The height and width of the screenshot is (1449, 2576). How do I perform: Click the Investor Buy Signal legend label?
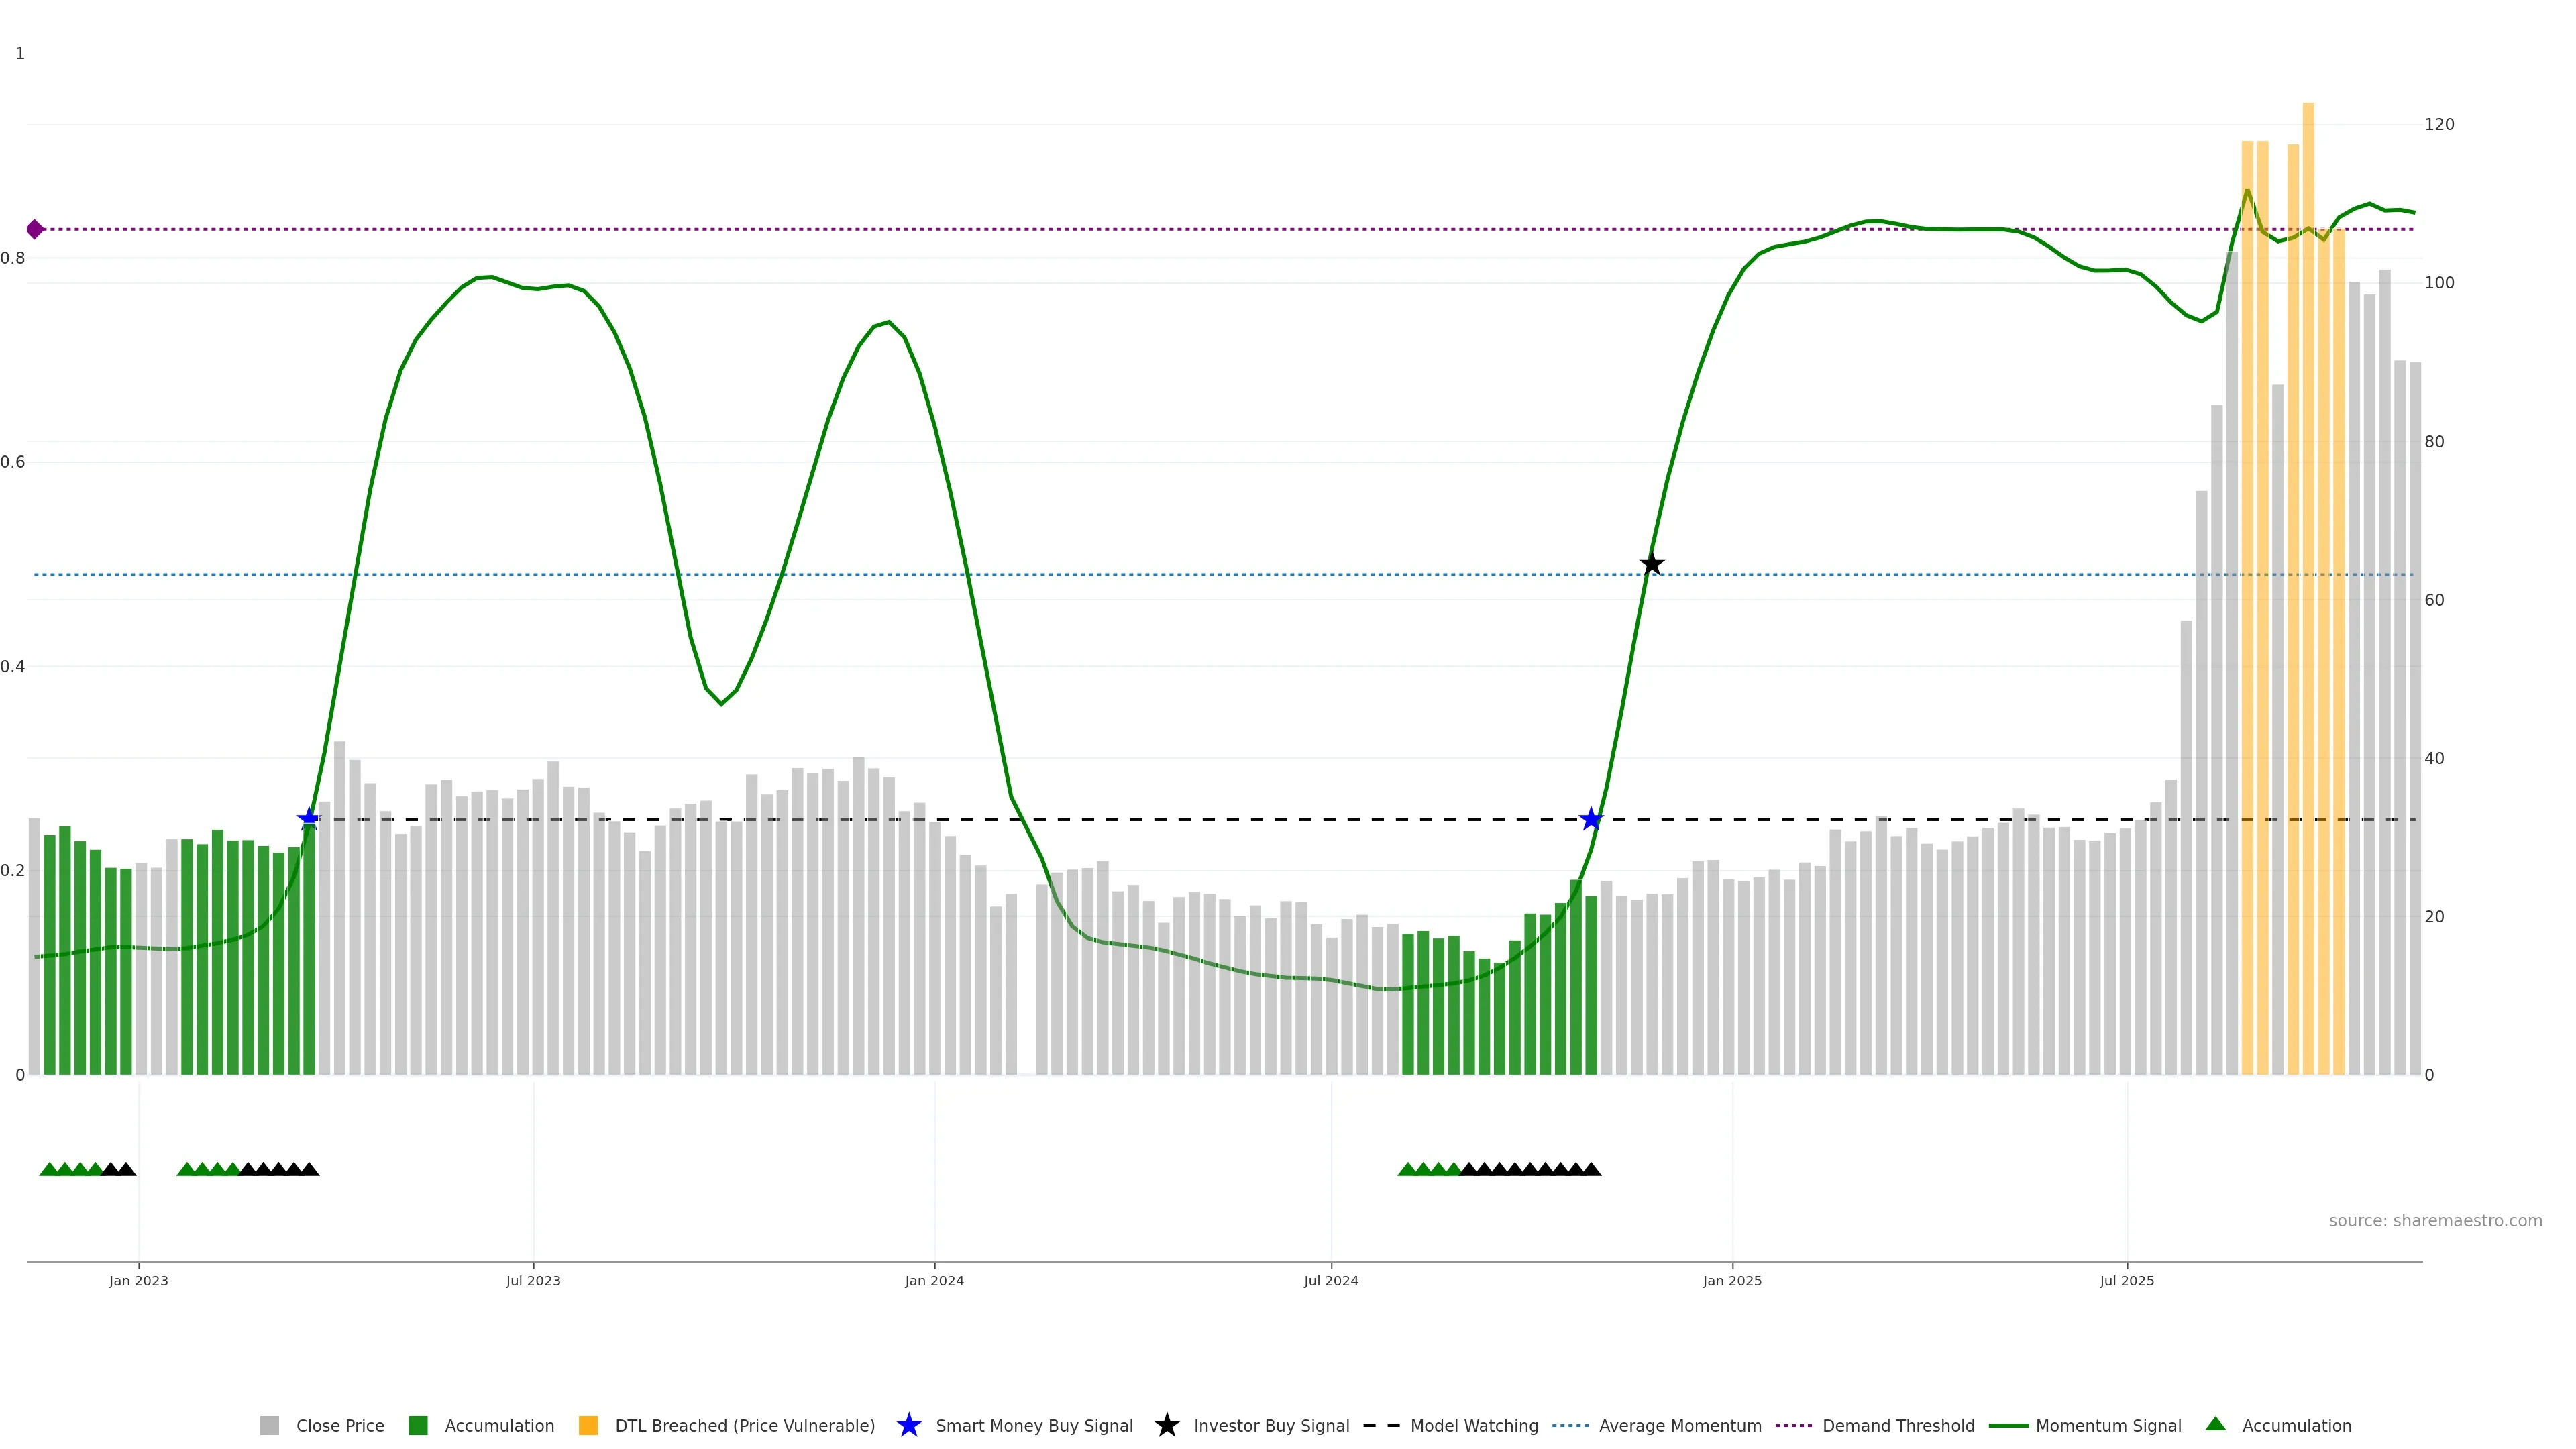pos(1271,1425)
